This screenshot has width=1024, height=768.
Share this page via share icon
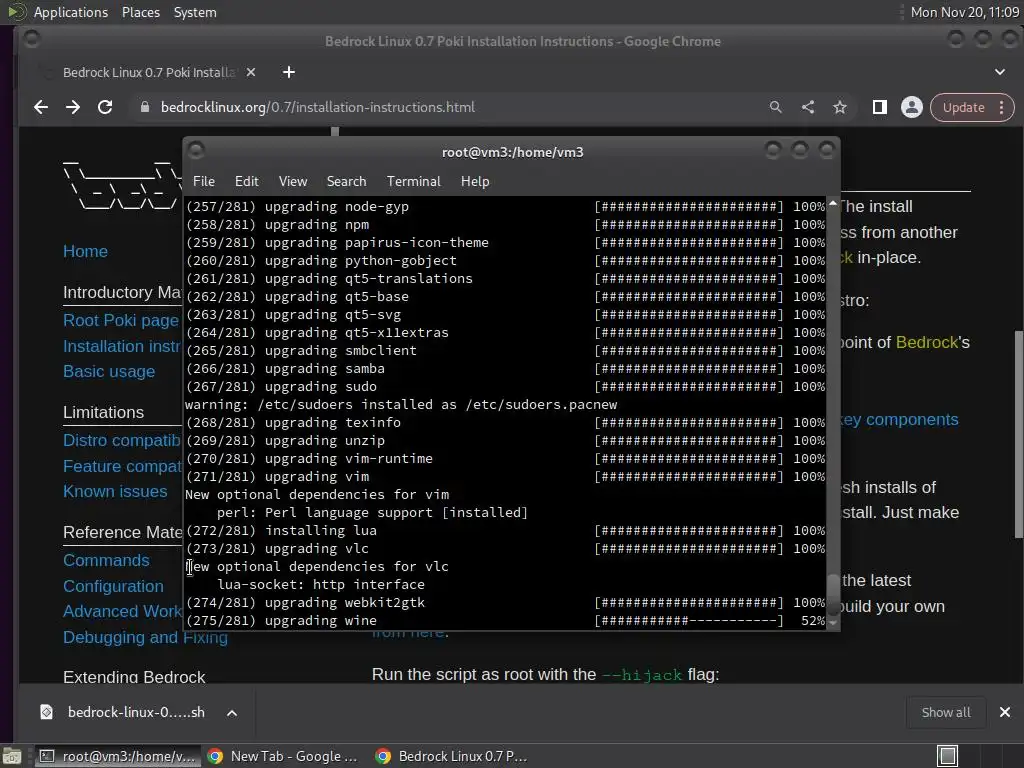coord(808,107)
